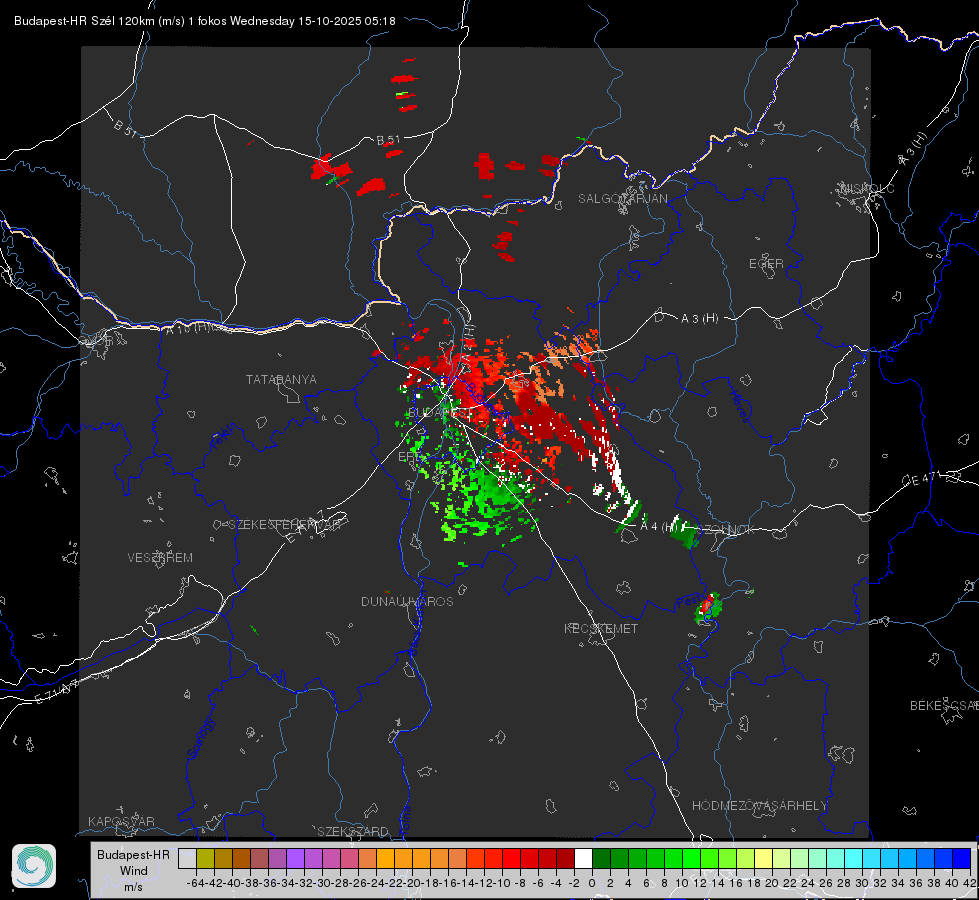Image resolution: width=979 pixels, height=900 pixels.
Task: Click the isolated red-green echo southeast of Szolnok
Action: click(707, 608)
